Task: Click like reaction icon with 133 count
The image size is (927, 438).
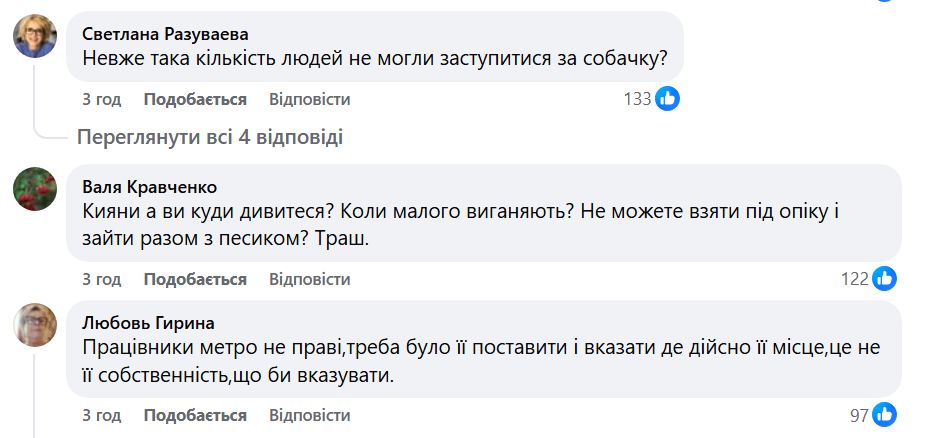Action: coord(668,98)
